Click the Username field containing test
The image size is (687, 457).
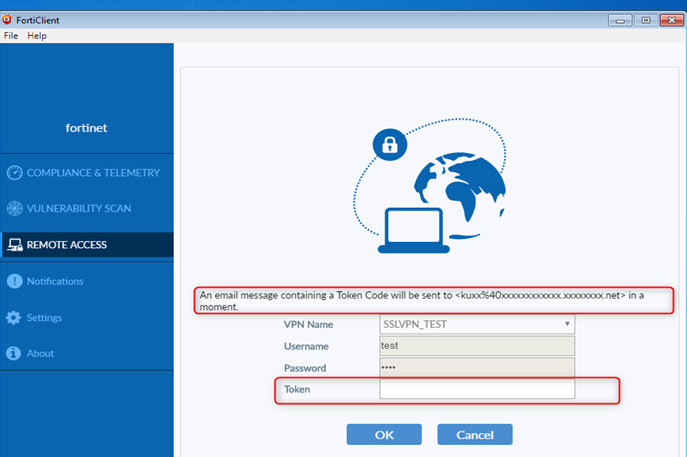pos(477,346)
